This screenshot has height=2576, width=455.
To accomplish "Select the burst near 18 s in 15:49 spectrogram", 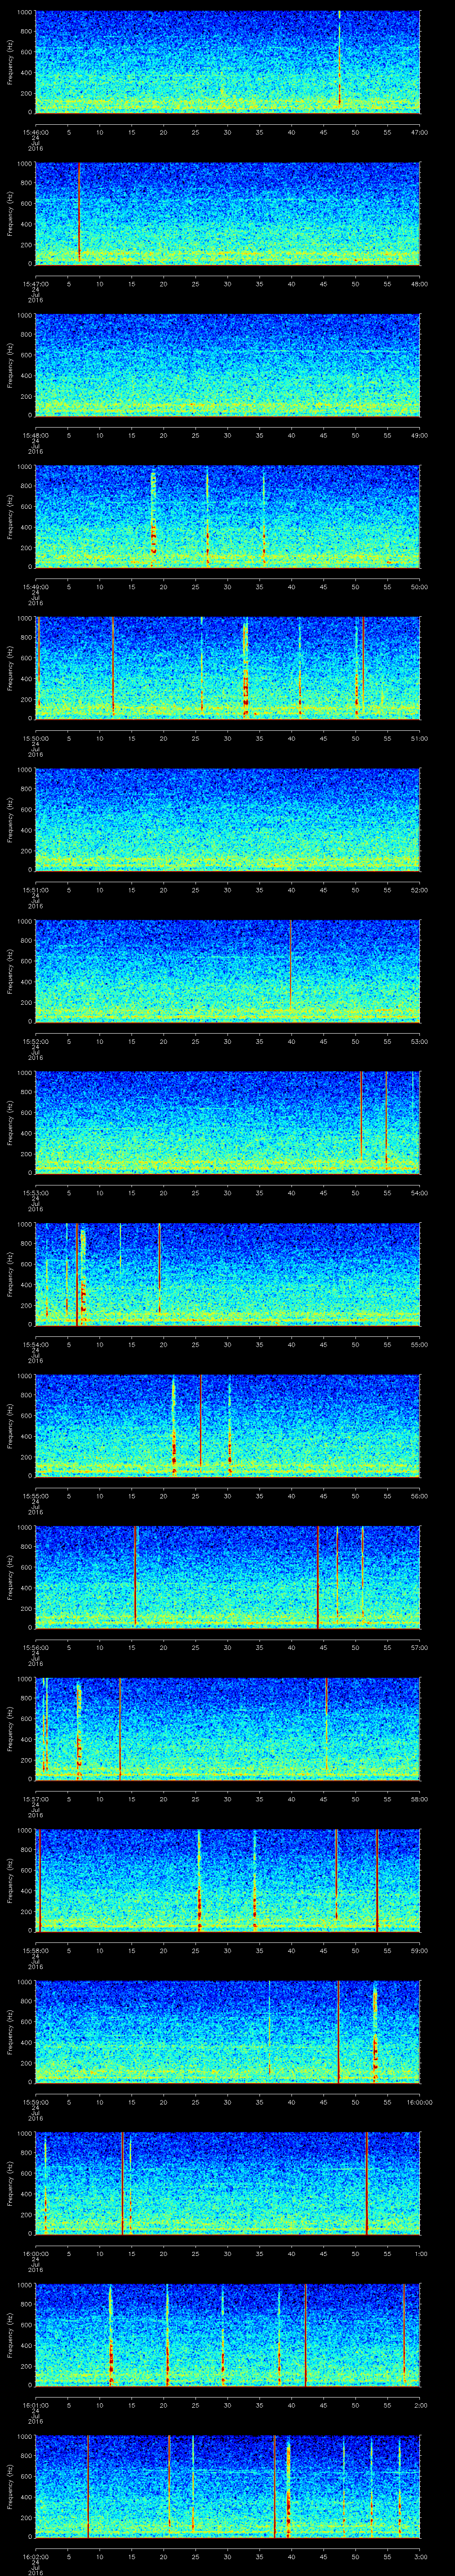I will tap(153, 518).
